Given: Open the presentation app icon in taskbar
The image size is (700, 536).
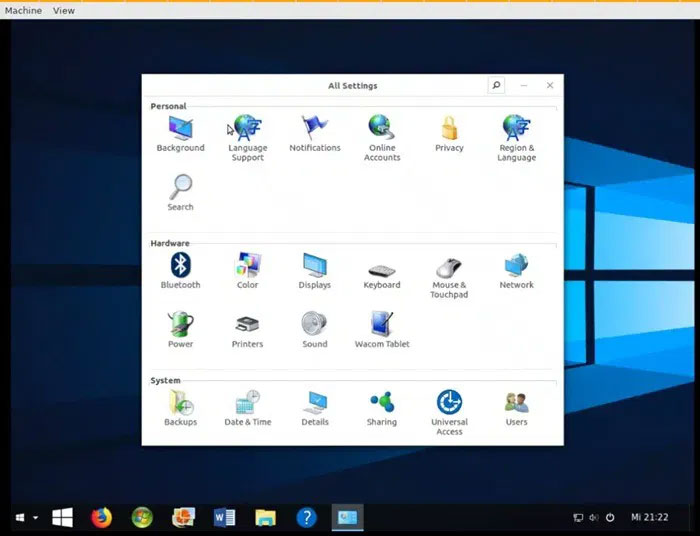Looking at the screenshot, I should pyautogui.click(x=183, y=518).
